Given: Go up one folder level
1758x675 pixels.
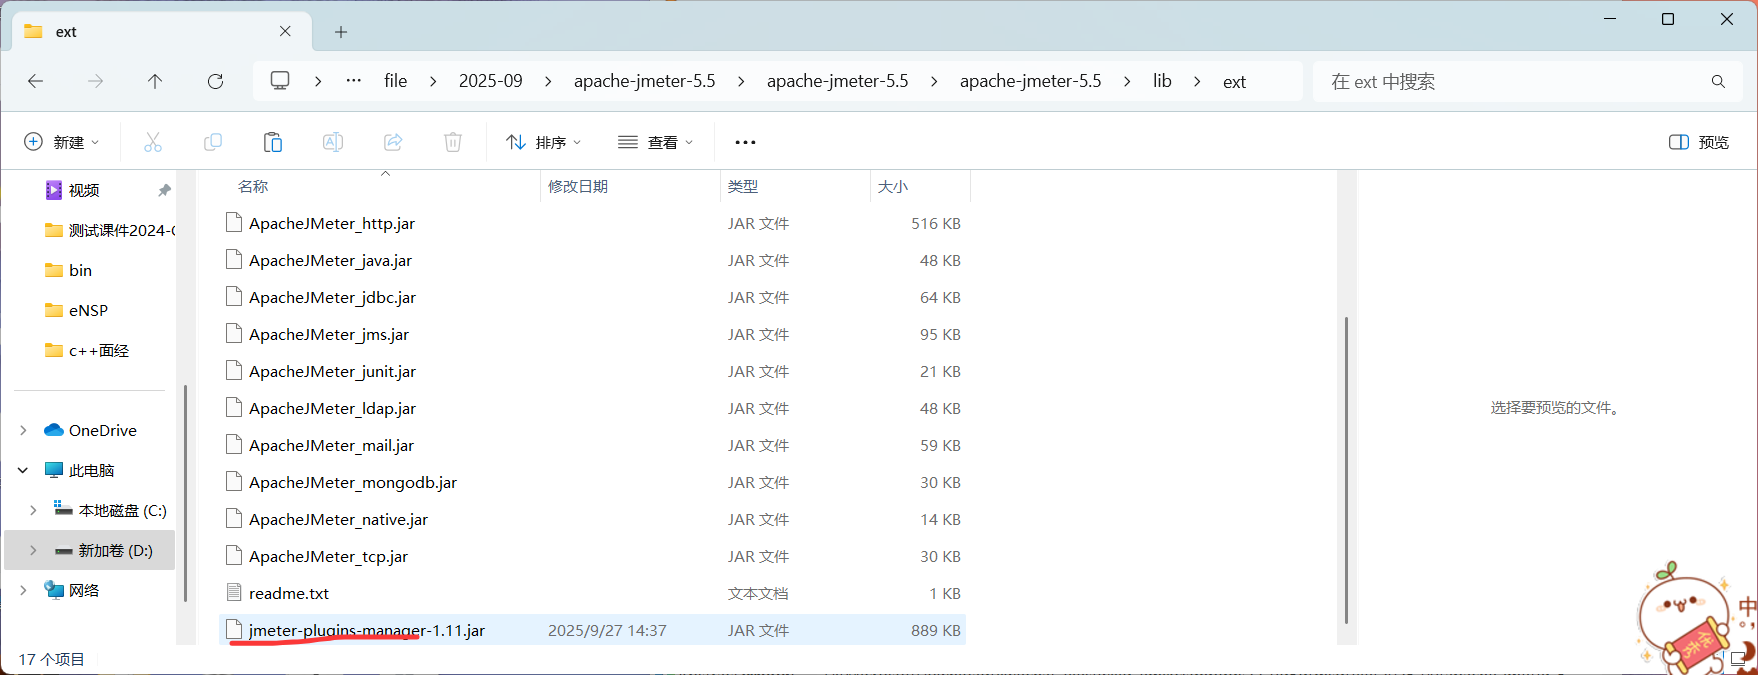Looking at the screenshot, I should pos(155,81).
